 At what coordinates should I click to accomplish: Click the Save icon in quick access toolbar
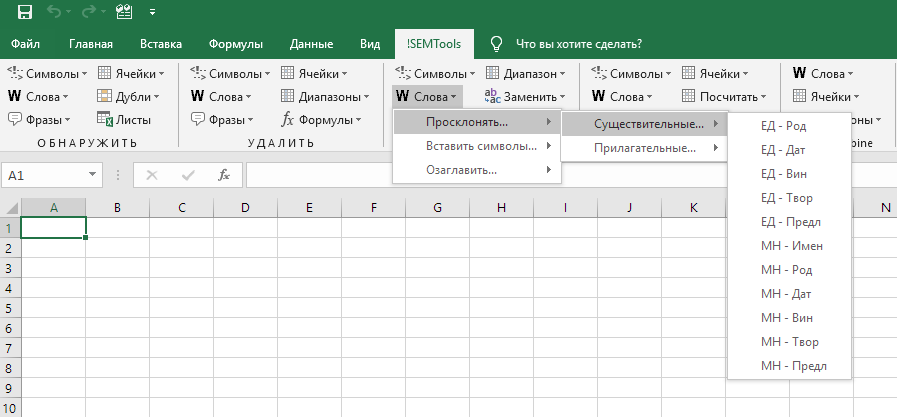point(25,11)
